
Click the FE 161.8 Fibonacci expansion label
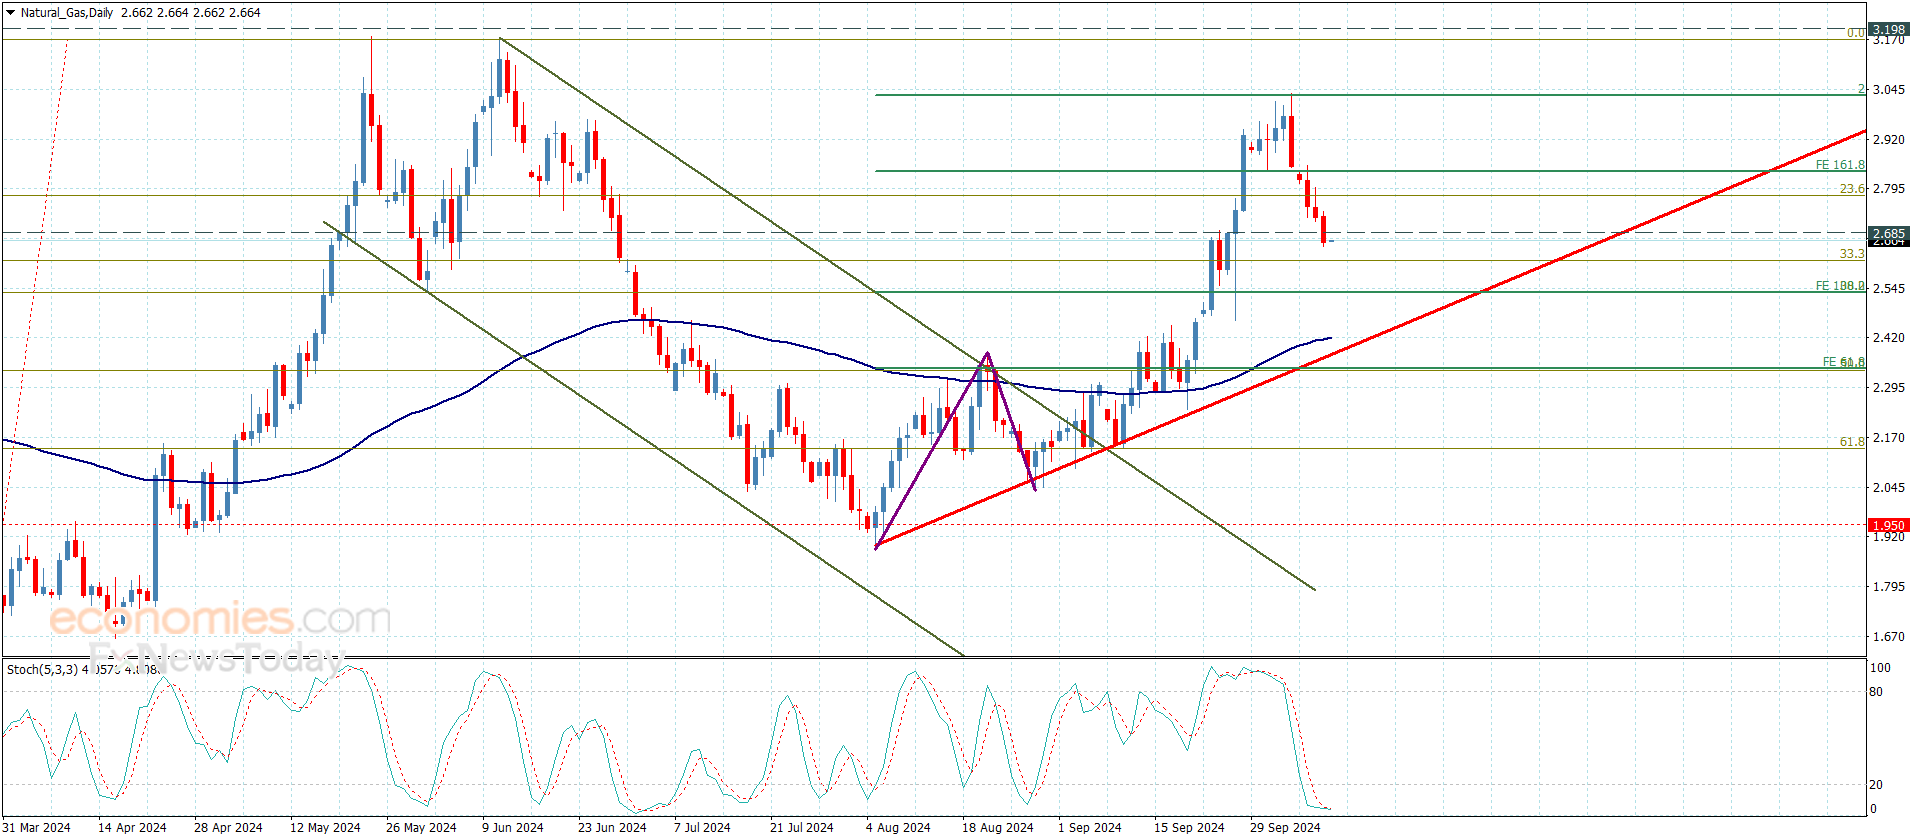pos(1840,165)
